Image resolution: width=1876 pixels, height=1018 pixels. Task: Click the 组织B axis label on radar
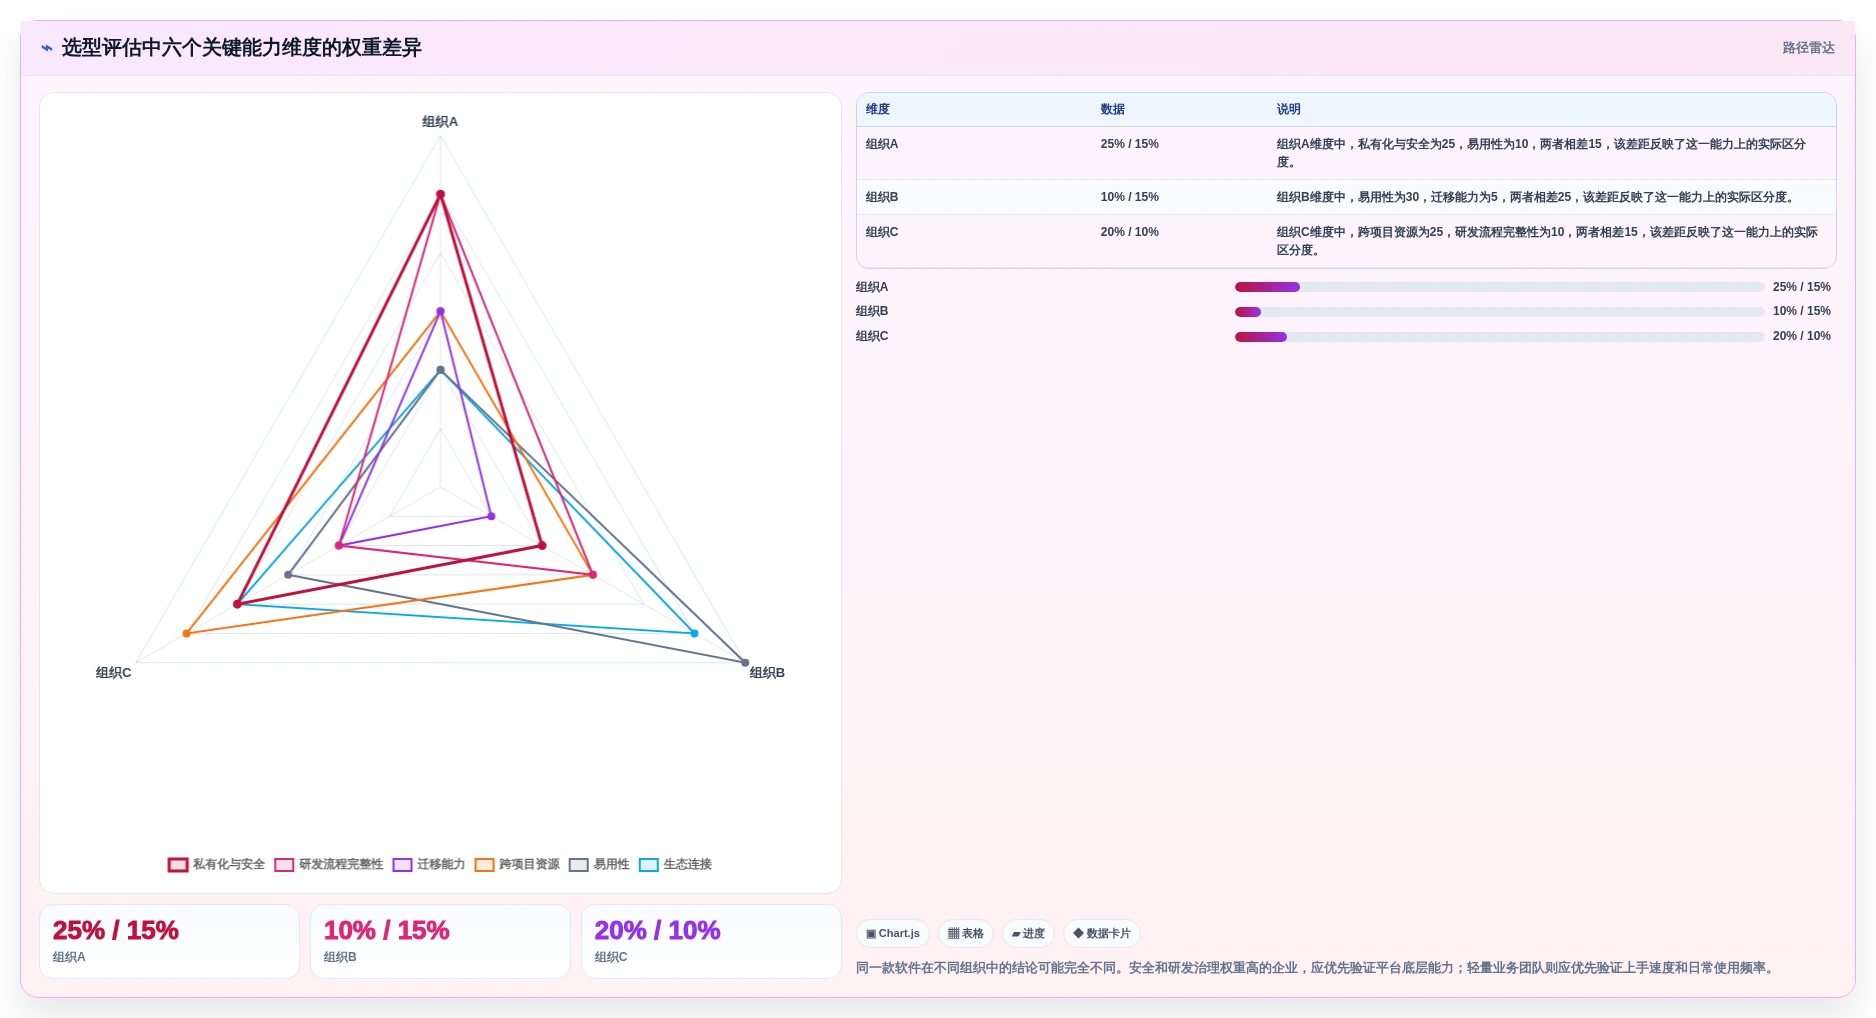click(x=767, y=673)
